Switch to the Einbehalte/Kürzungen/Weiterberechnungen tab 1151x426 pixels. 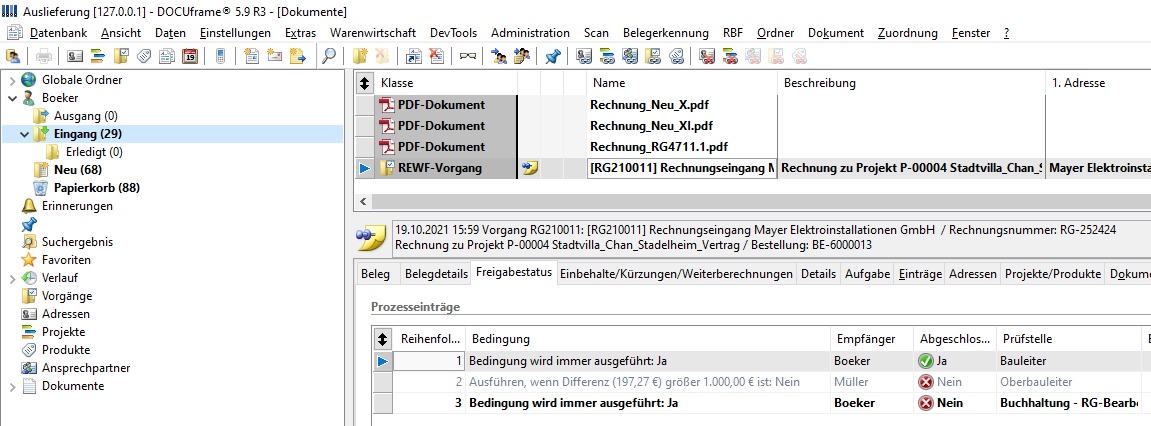click(676, 274)
